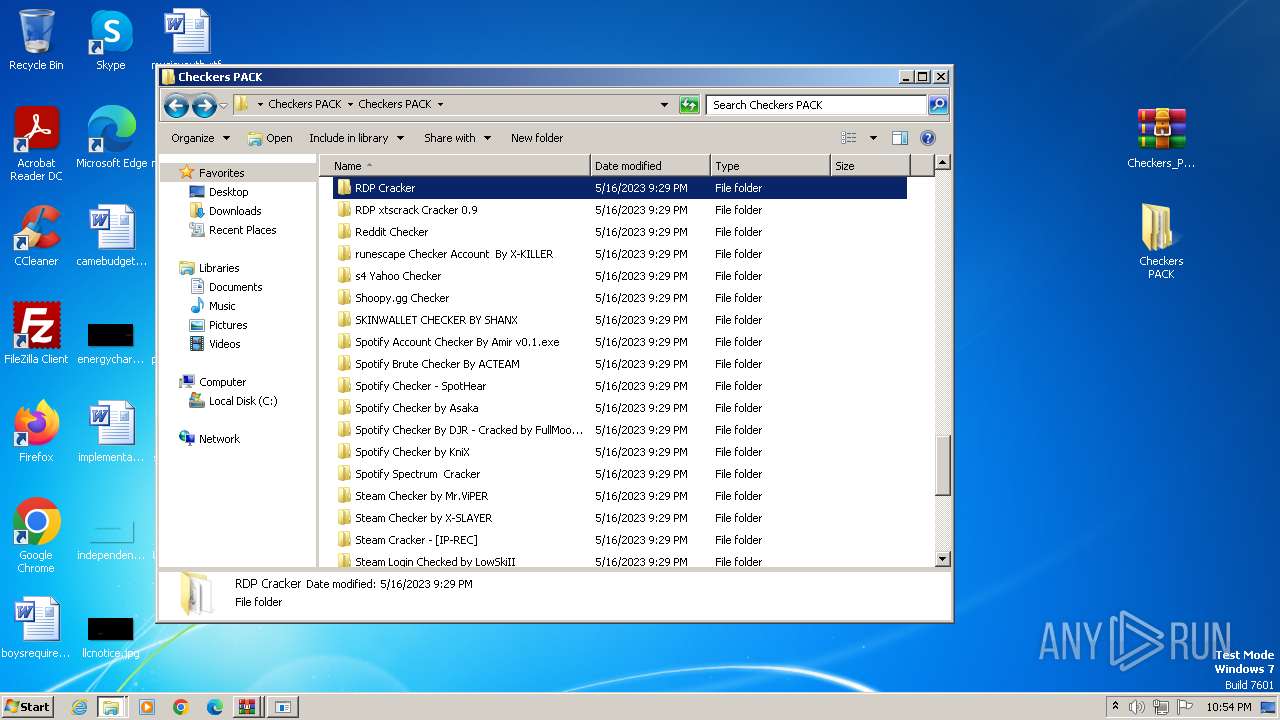The image size is (1280, 720).
Task: Click the Google Chrome desktop icon
Action: tap(36, 536)
